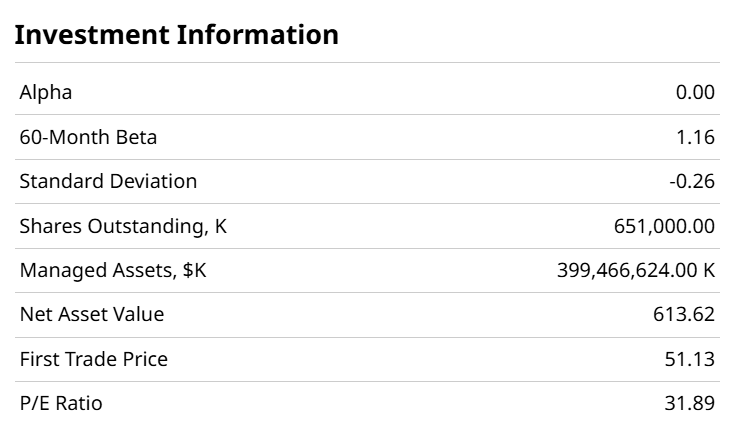Select the Managed Assets, $K label

tap(113, 270)
